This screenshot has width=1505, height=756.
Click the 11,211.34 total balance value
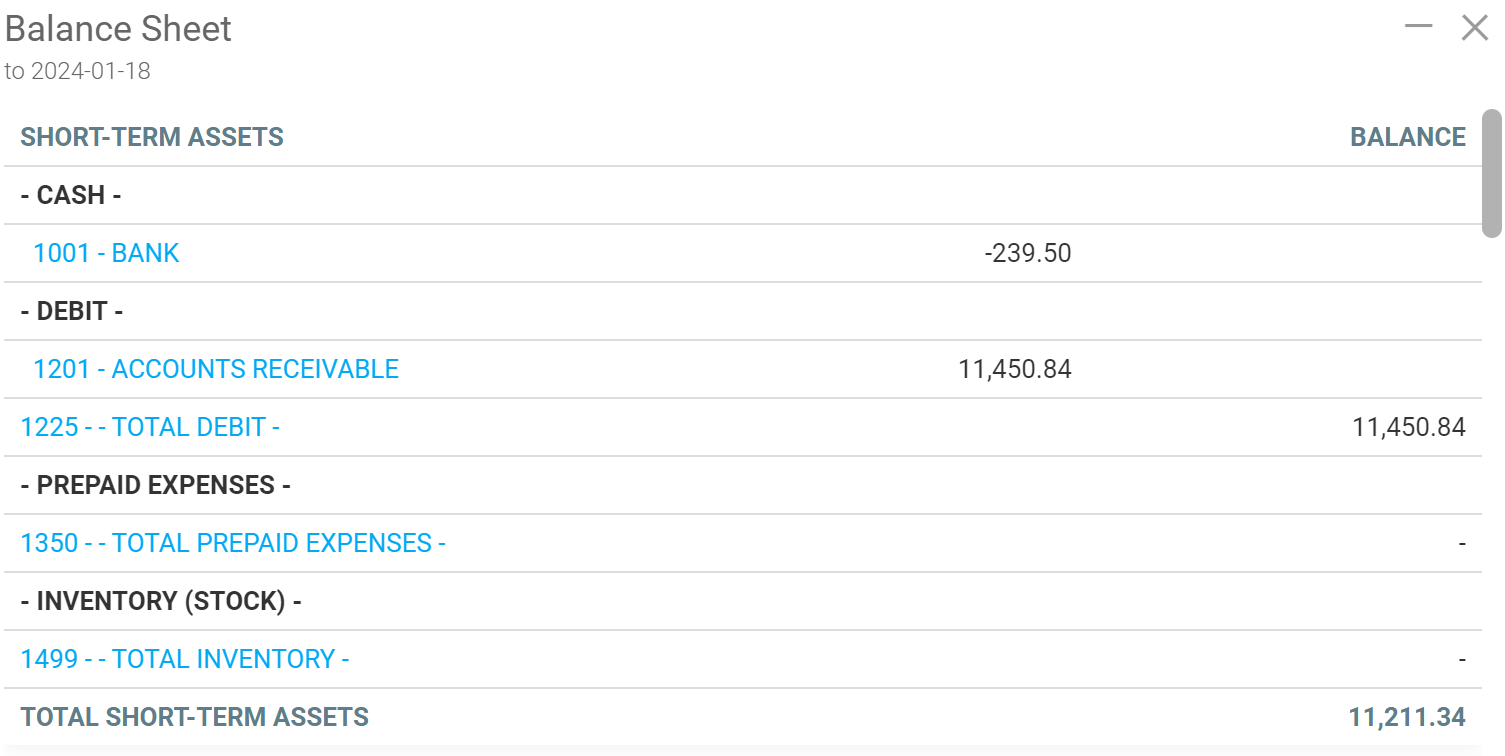(1406, 717)
